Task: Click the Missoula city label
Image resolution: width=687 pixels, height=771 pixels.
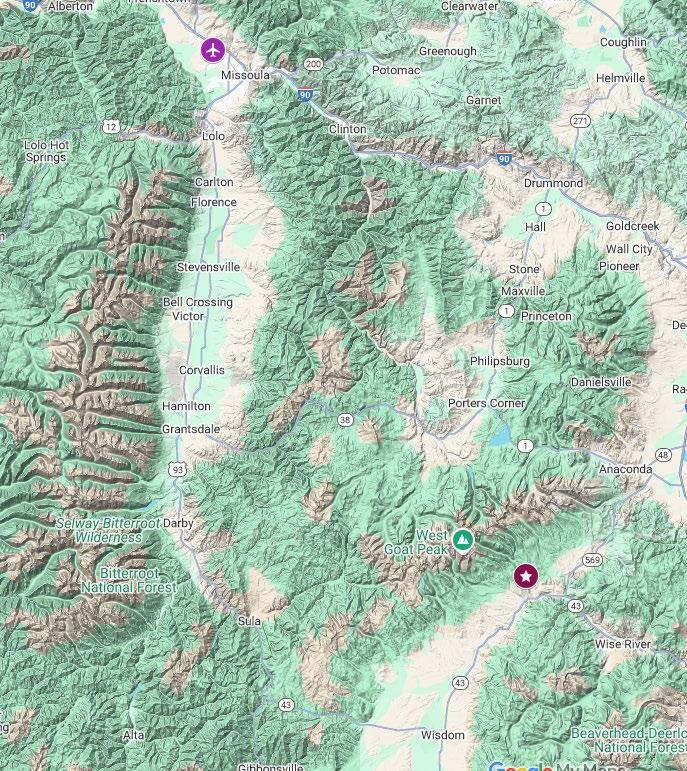Action: 245,75
